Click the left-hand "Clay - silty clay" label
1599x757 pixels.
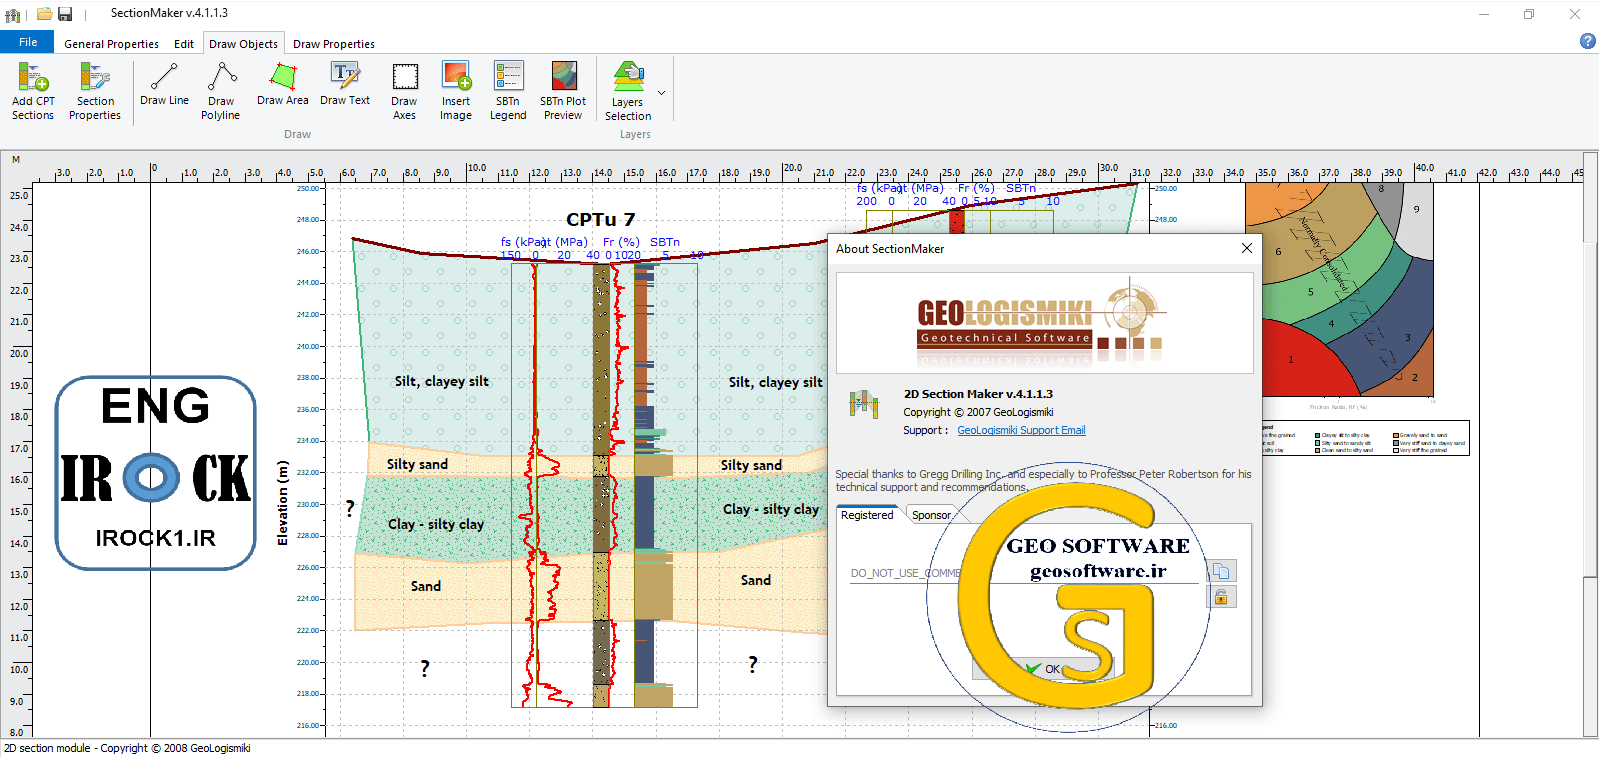pos(436,524)
